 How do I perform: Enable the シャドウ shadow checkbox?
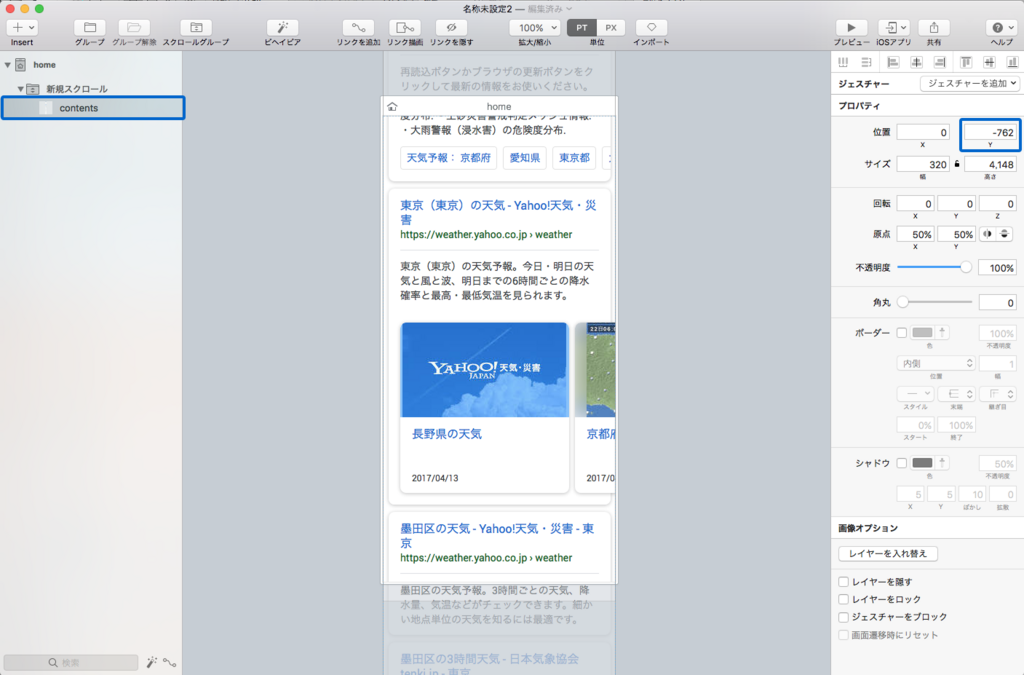902,462
